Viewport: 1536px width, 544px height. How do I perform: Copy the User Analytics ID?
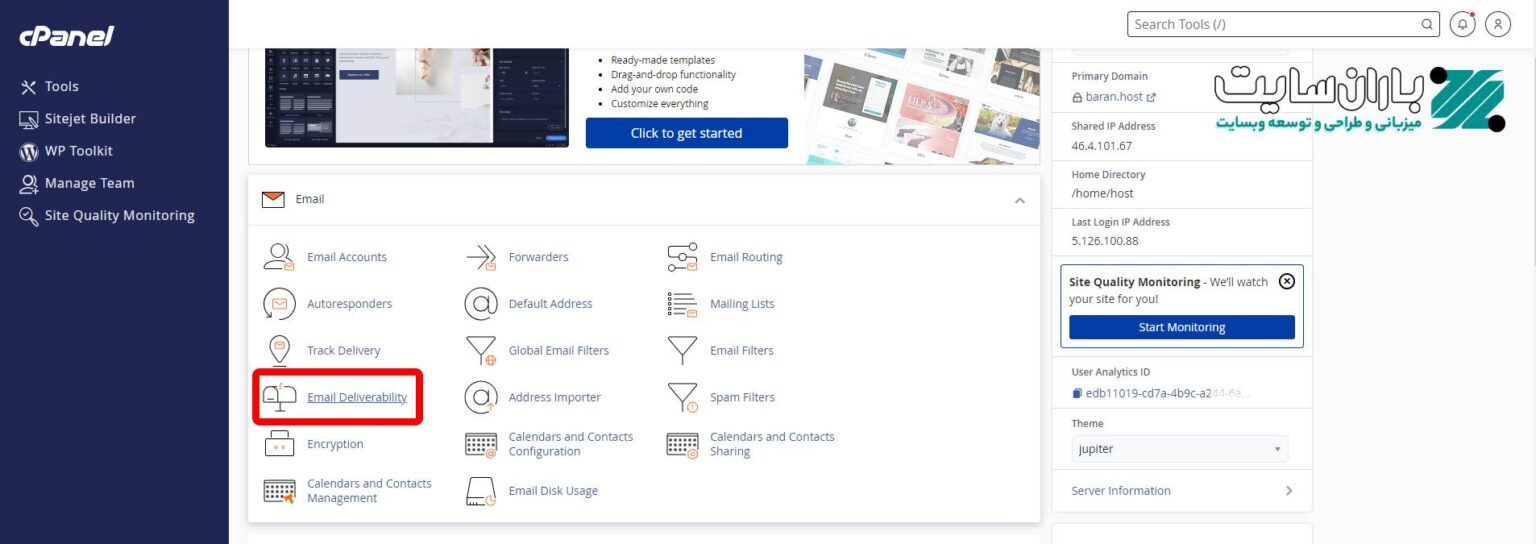point(1077,394)
